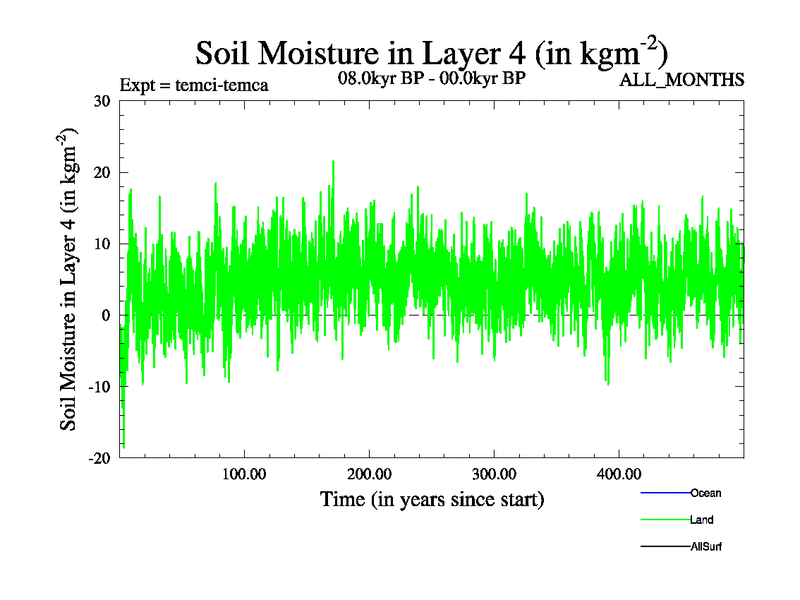This screenshot has height=600, width=800.
Task: Click the 0 y-axis tick label
Action: pyautogui.click(x=106, y=315)
